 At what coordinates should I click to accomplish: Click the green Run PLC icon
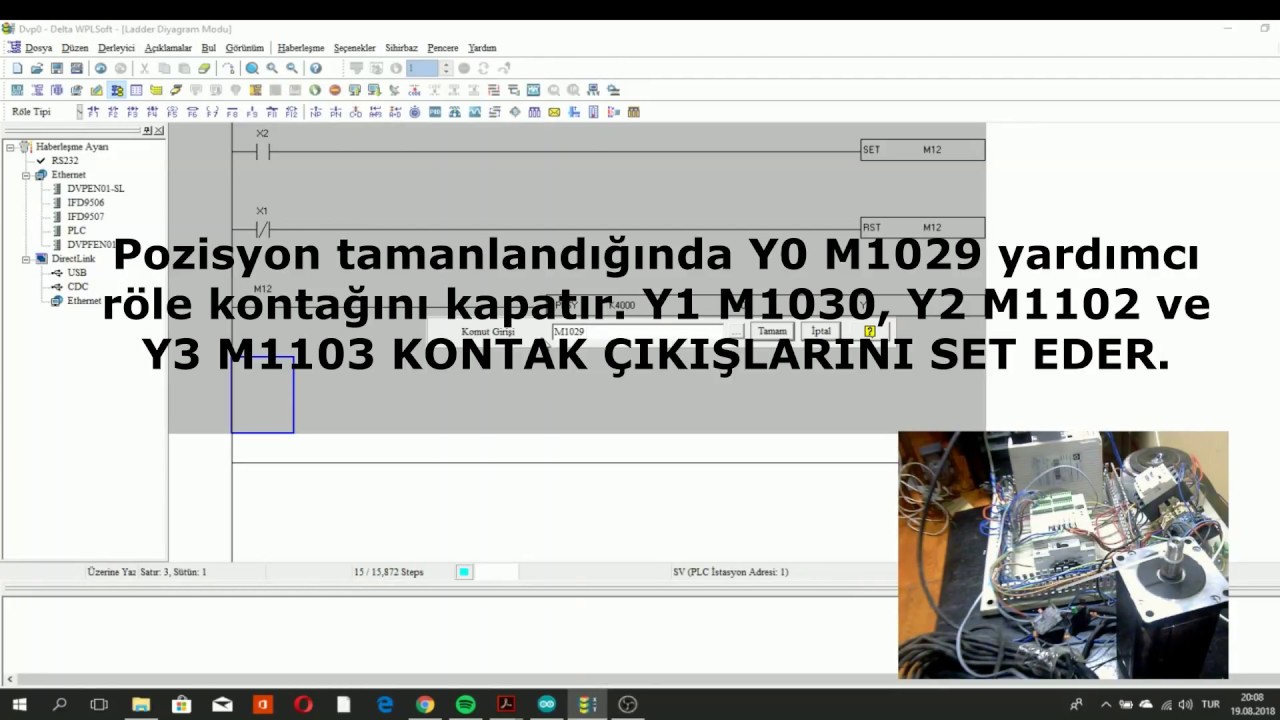[315, 90]
